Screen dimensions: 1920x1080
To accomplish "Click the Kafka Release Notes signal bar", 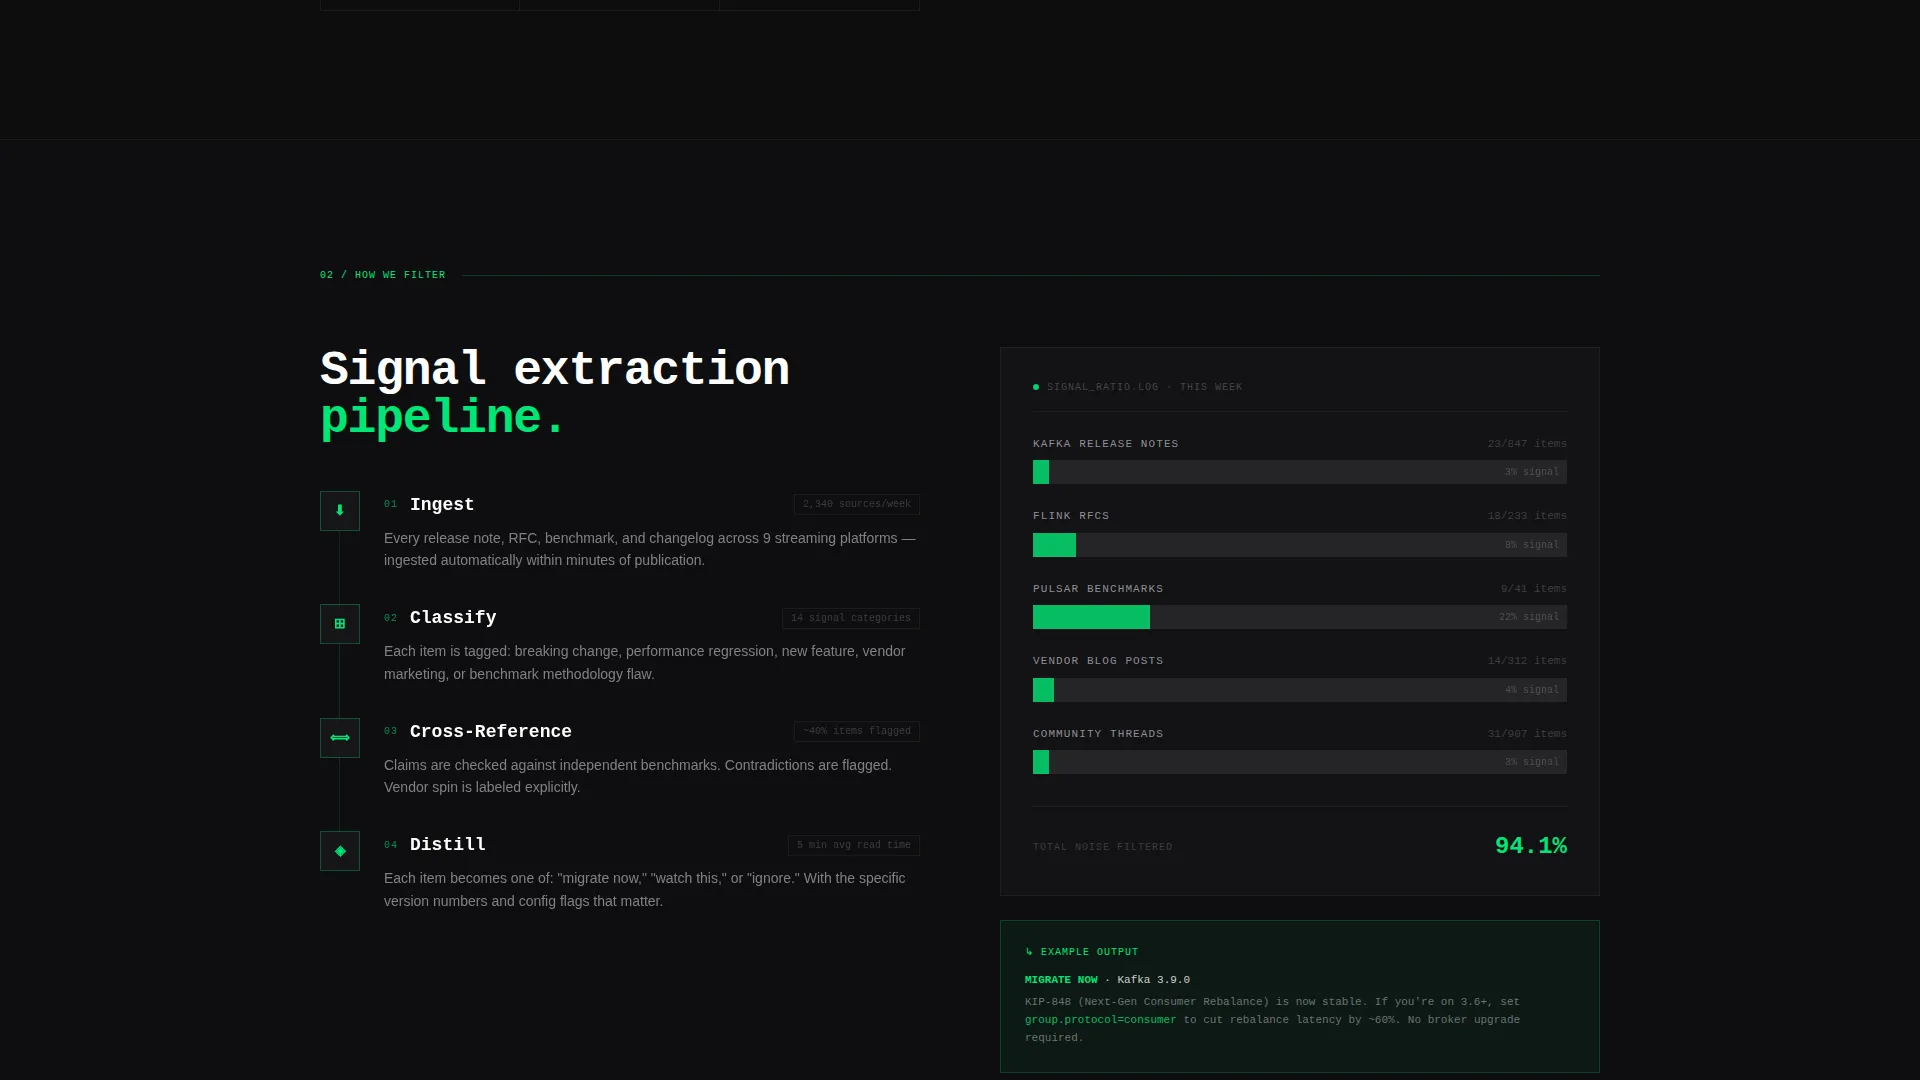I will (x=1300, y=472).
